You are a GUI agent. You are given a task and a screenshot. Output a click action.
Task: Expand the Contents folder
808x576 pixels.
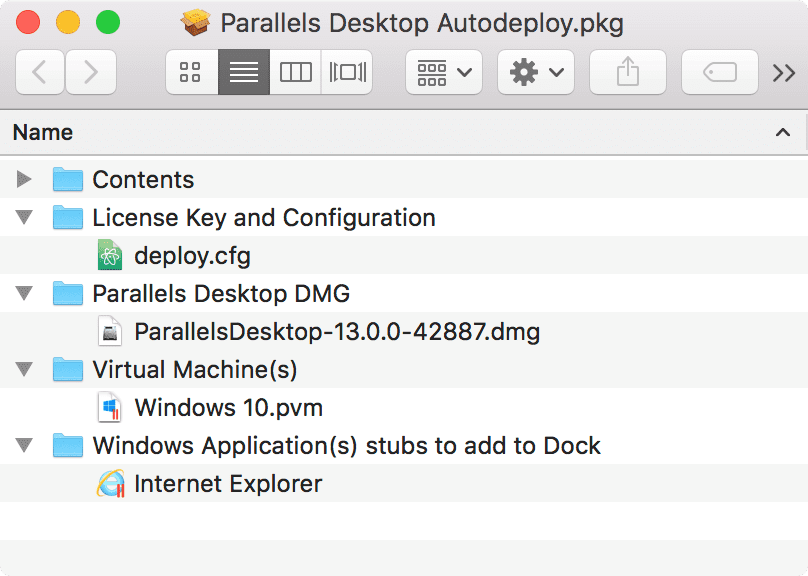click(x=24, y=179)
